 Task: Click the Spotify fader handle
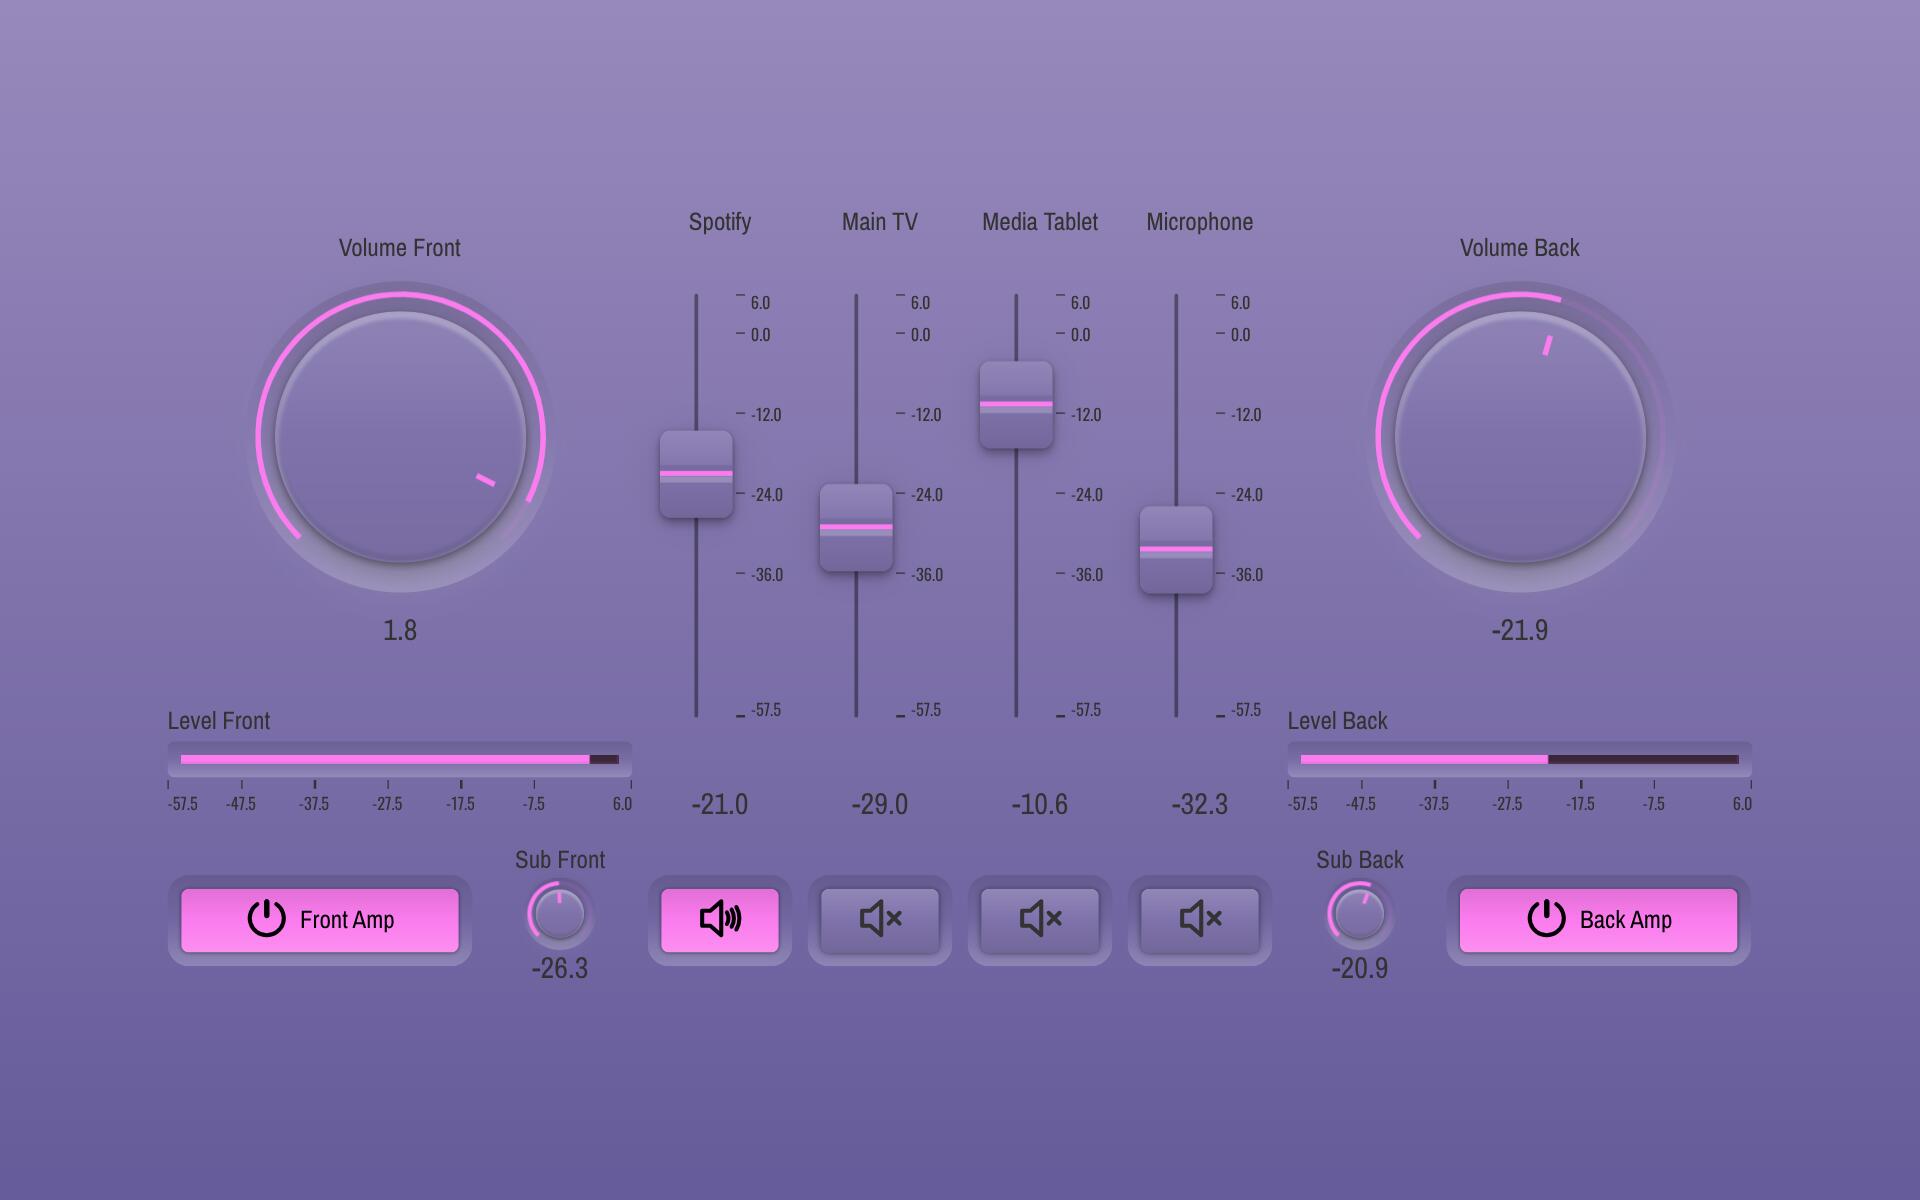[x=696, y=475]
